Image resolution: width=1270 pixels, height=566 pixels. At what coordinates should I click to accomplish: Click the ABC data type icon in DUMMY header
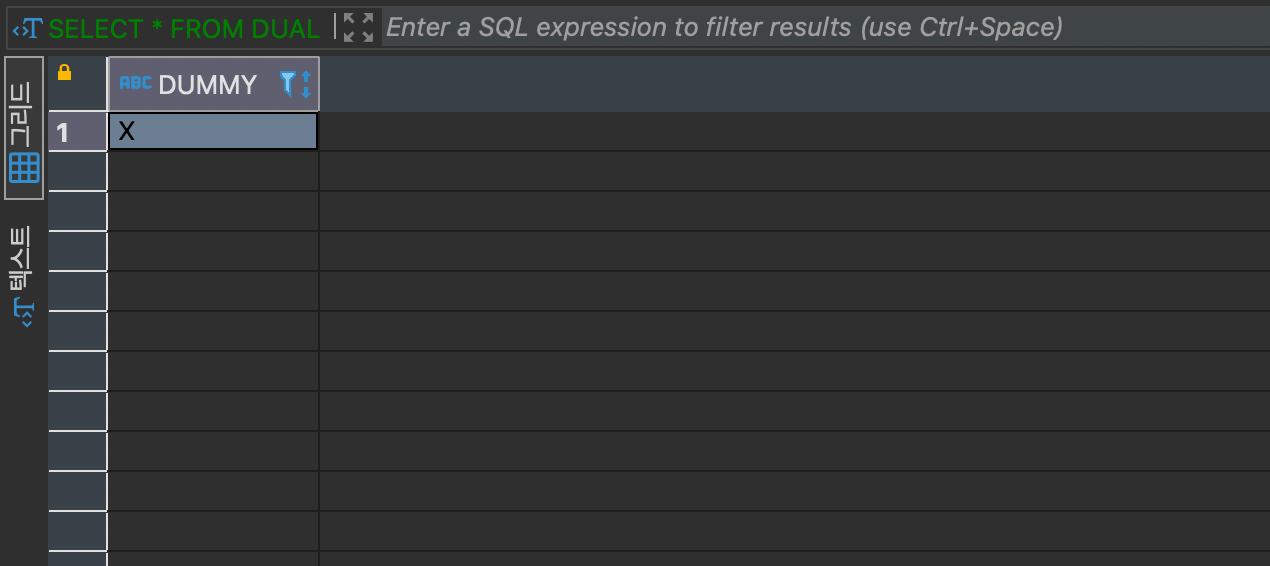pos(135,83)
